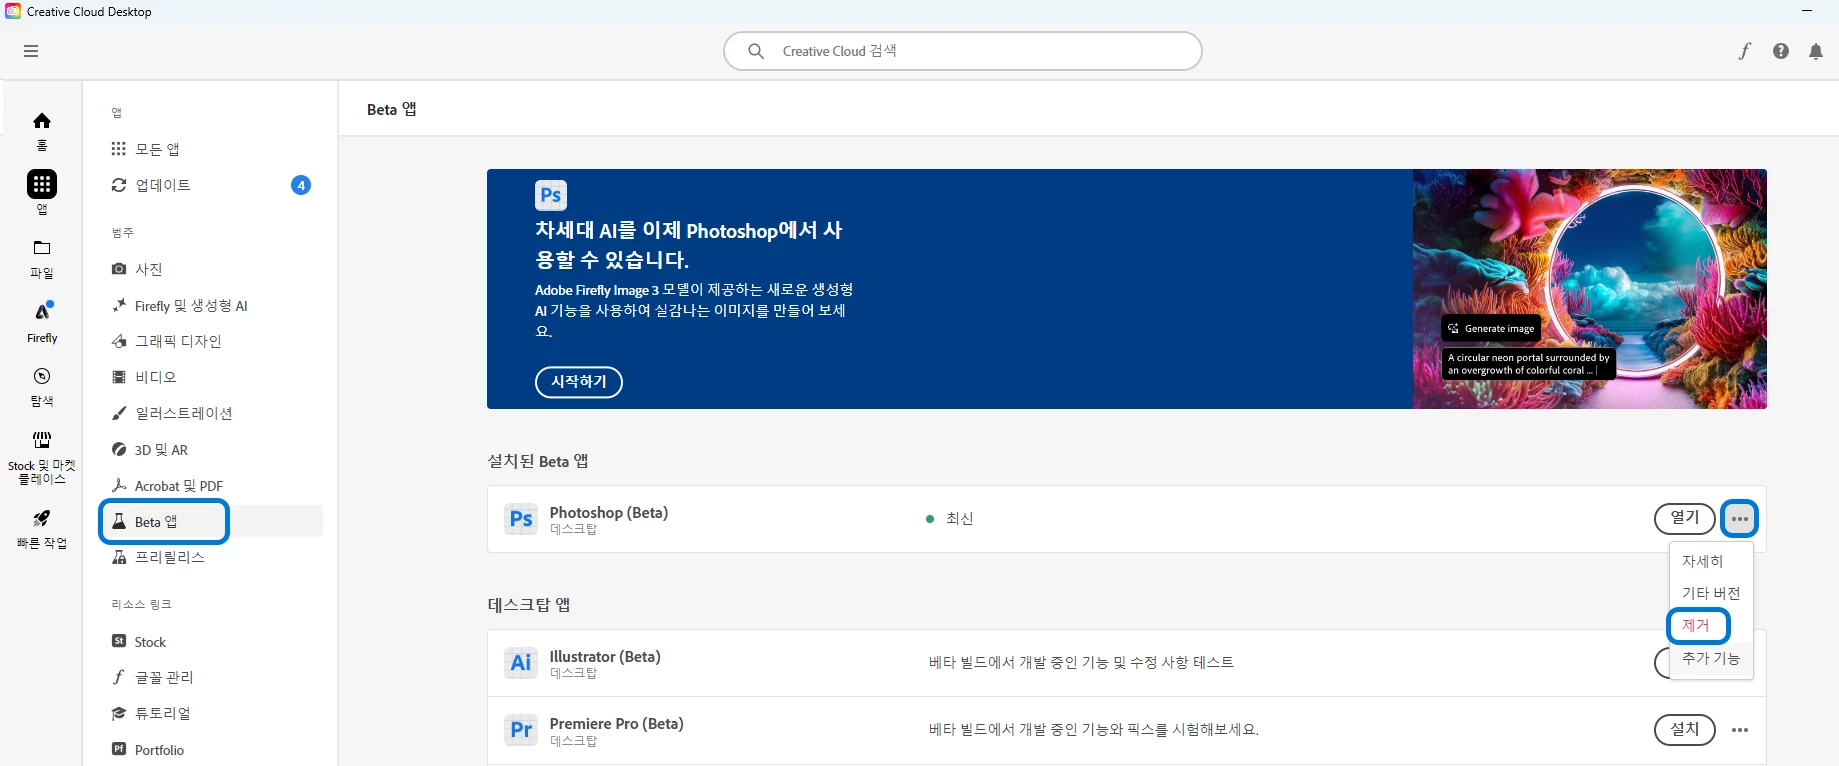Open the hamburger menu icon
Screen dimensions: 1839x766
pyautogui.click(x=31, y=51)
